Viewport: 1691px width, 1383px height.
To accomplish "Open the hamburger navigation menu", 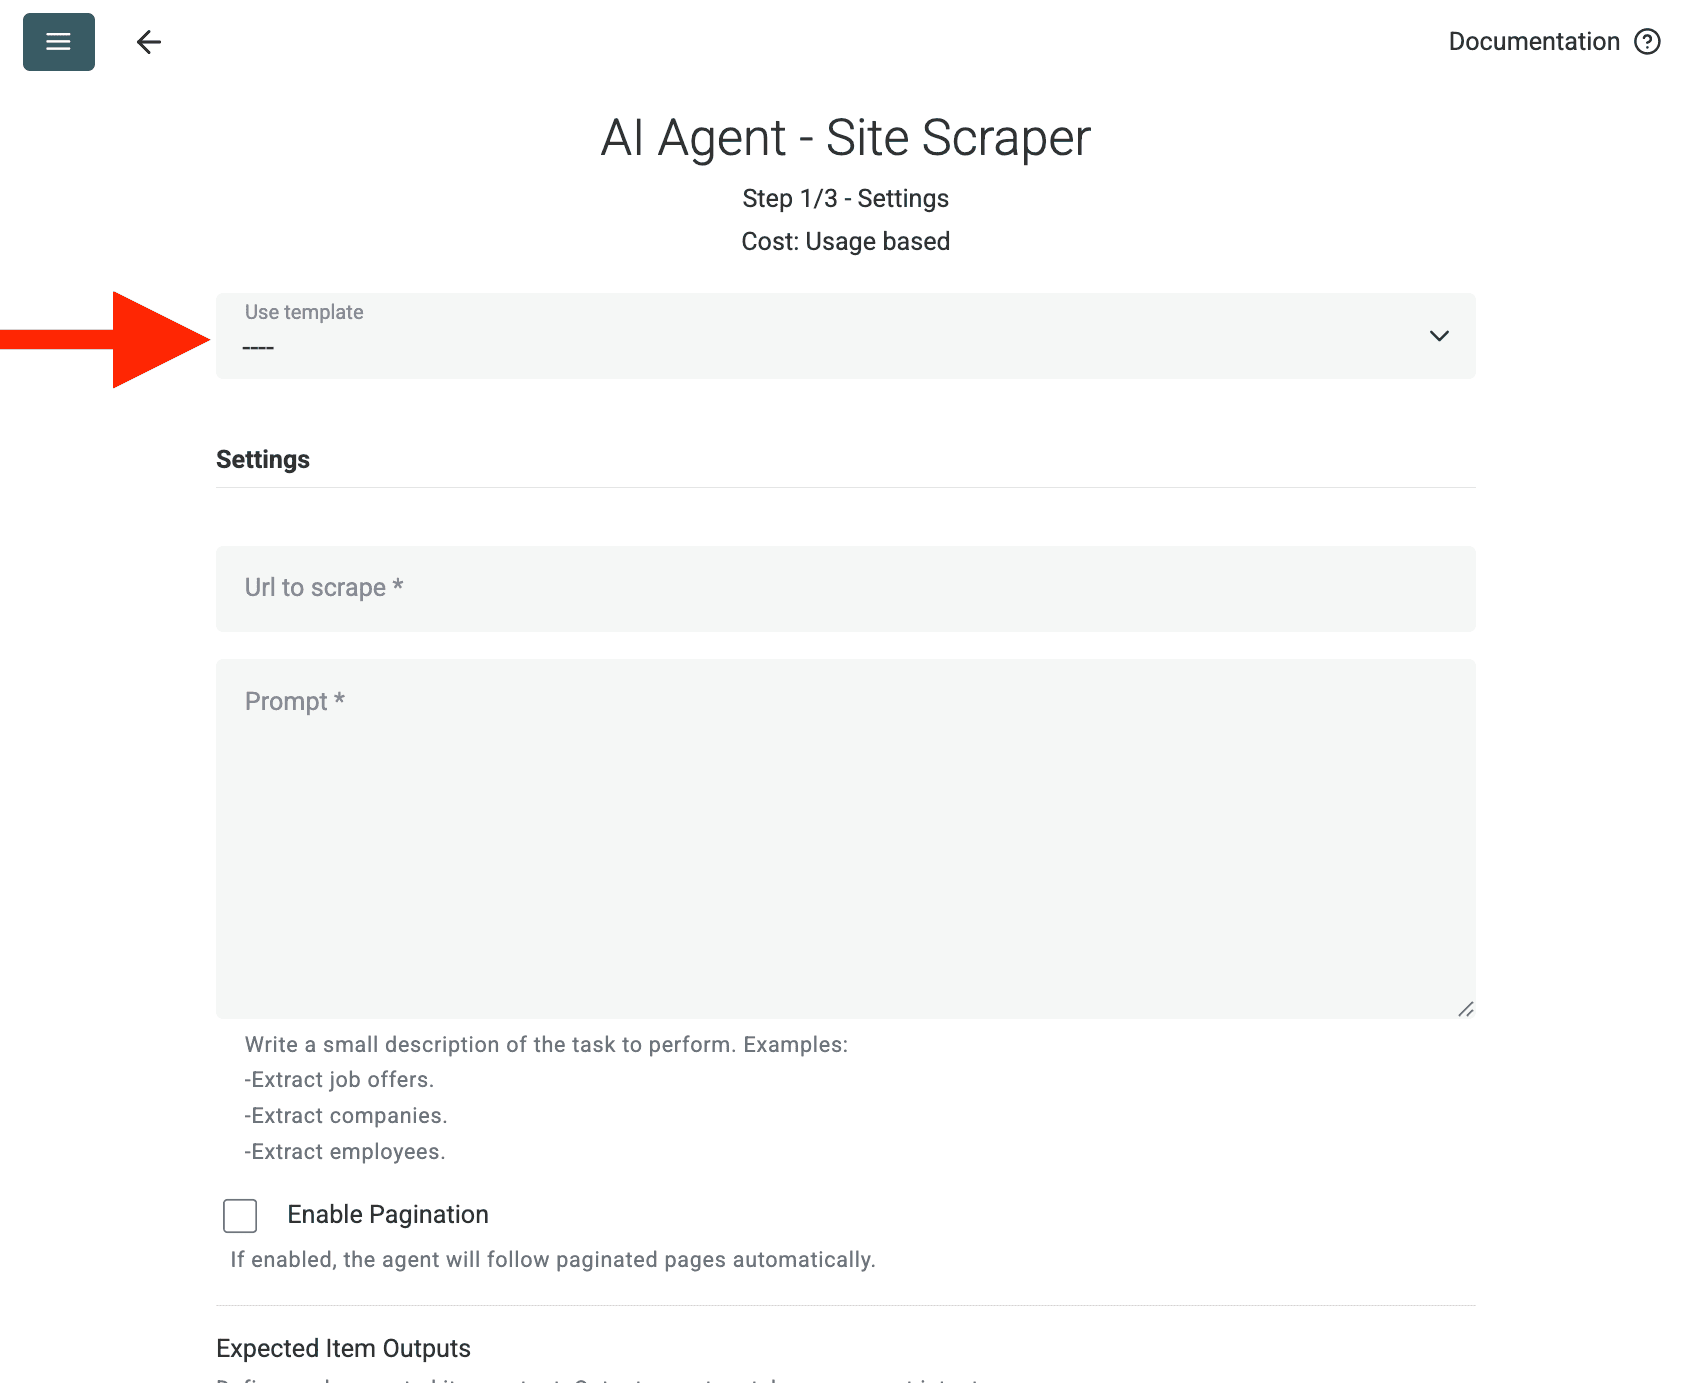I will tap(58, 42).
